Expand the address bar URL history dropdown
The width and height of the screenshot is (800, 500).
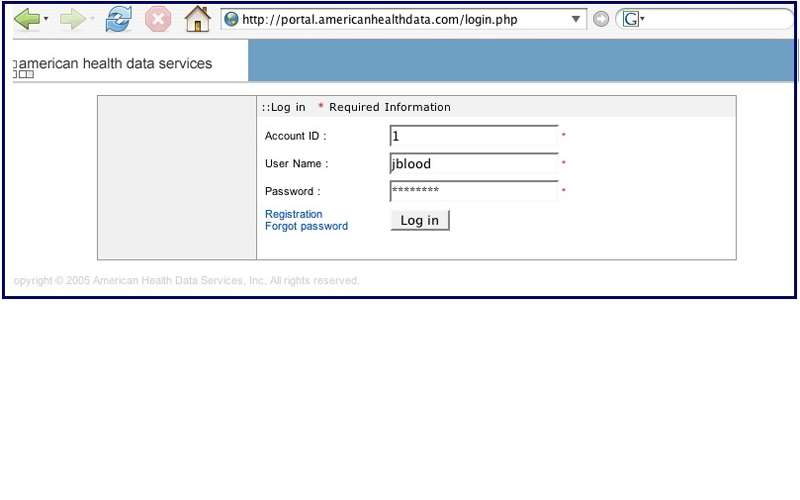(x=576, y=19)
